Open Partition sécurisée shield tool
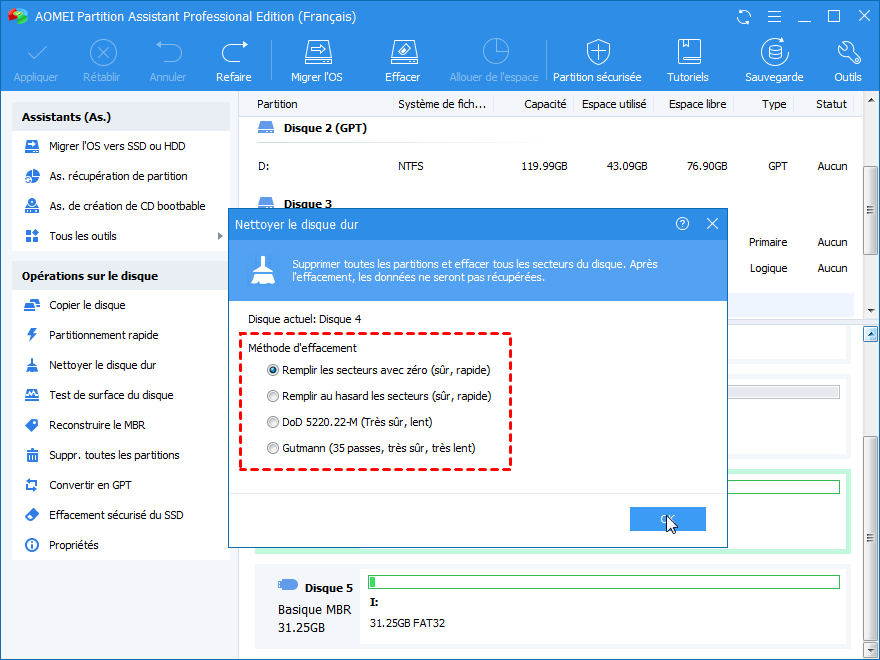Screen dimensions: 880x660 [597, 61]
